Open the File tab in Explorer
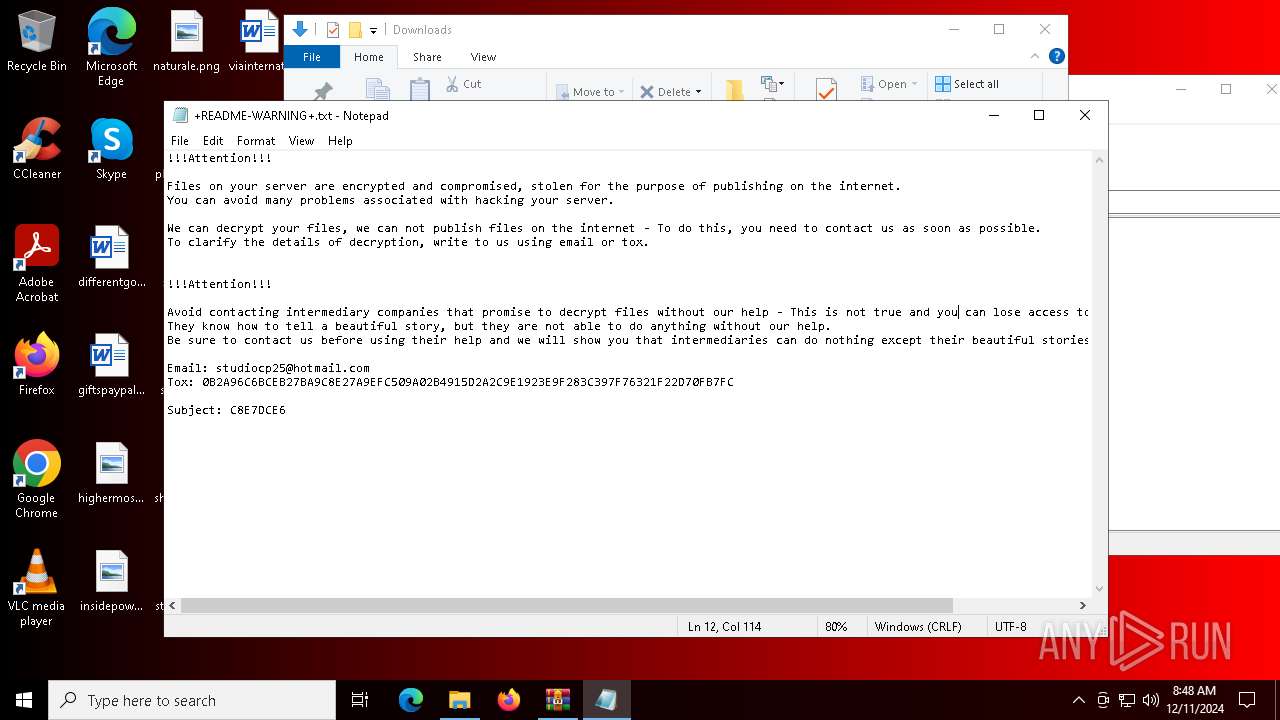 312,57
